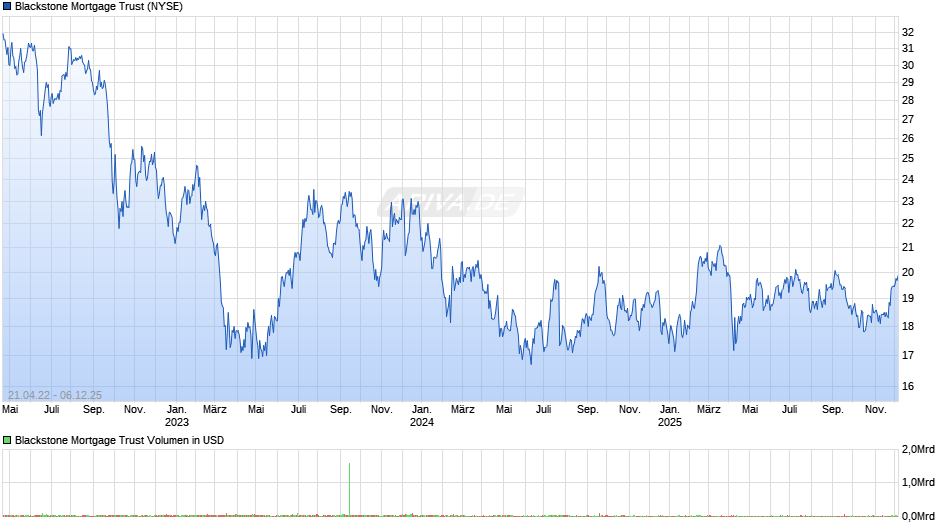Click the first 'Mai' label on time axis
The height and width of the screenshot is (526, 940).
[x=10, y=410]
